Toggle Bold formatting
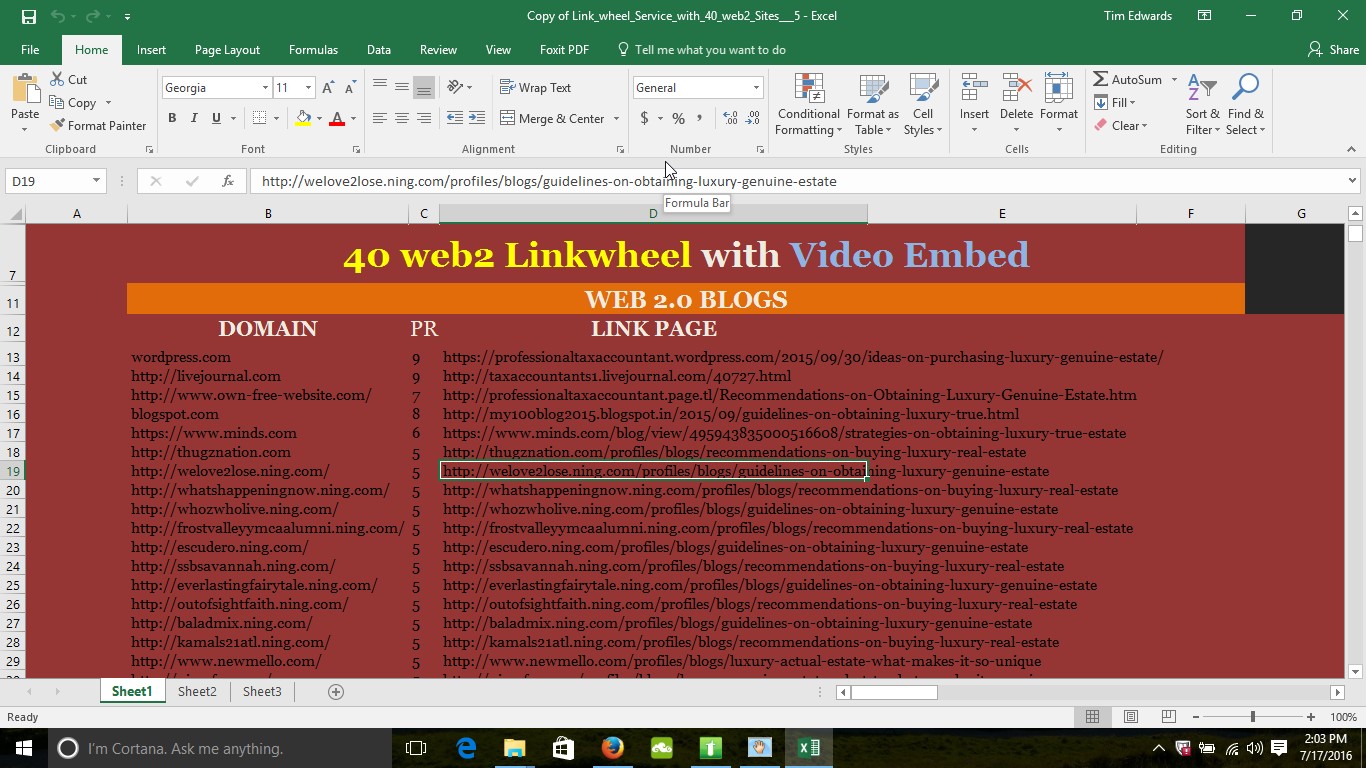The image size is (1366, 768). pyautogui.click(x=172, y=118)
